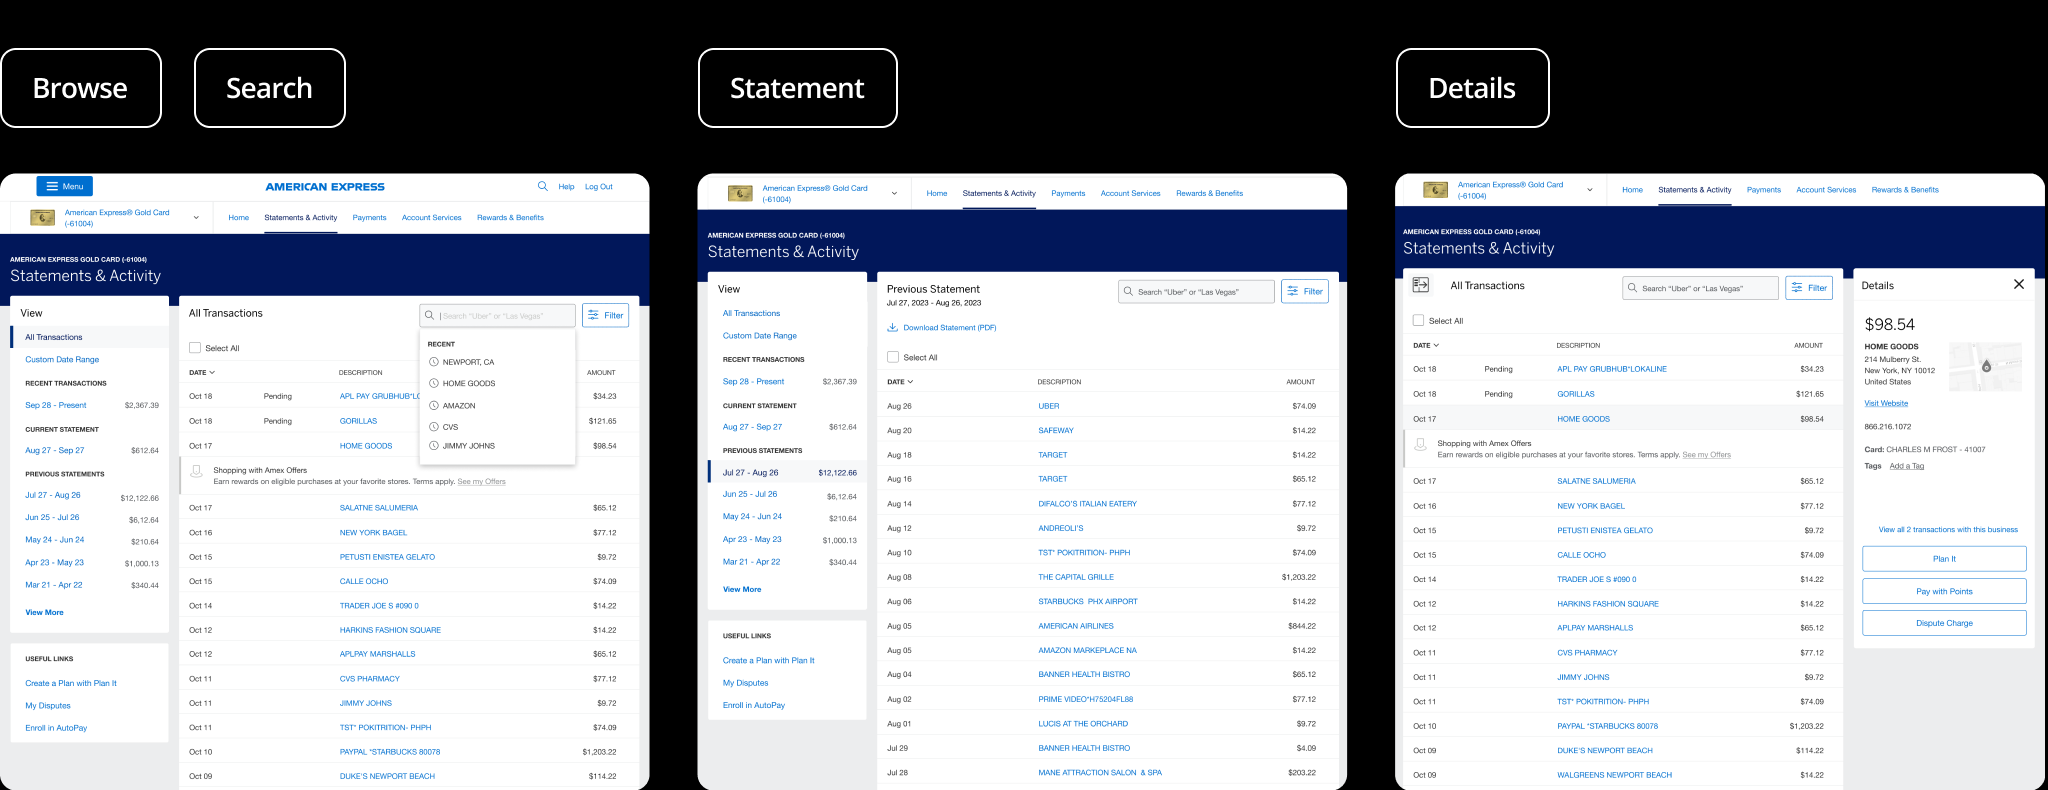Open SALATNE SALUMERIA transaction in Details screen
The height and width of the screenshot is (790, 2048).
pos(1597,481)
